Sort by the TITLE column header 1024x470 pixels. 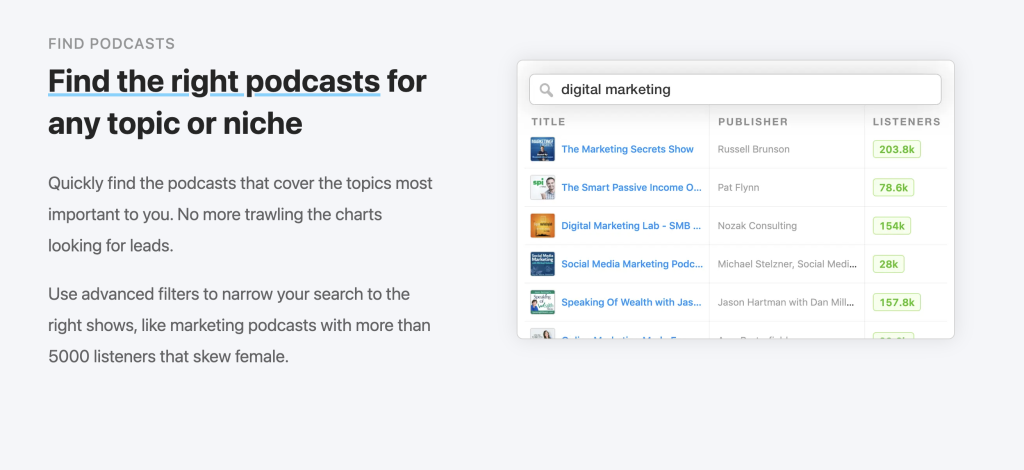coord(548,122)
